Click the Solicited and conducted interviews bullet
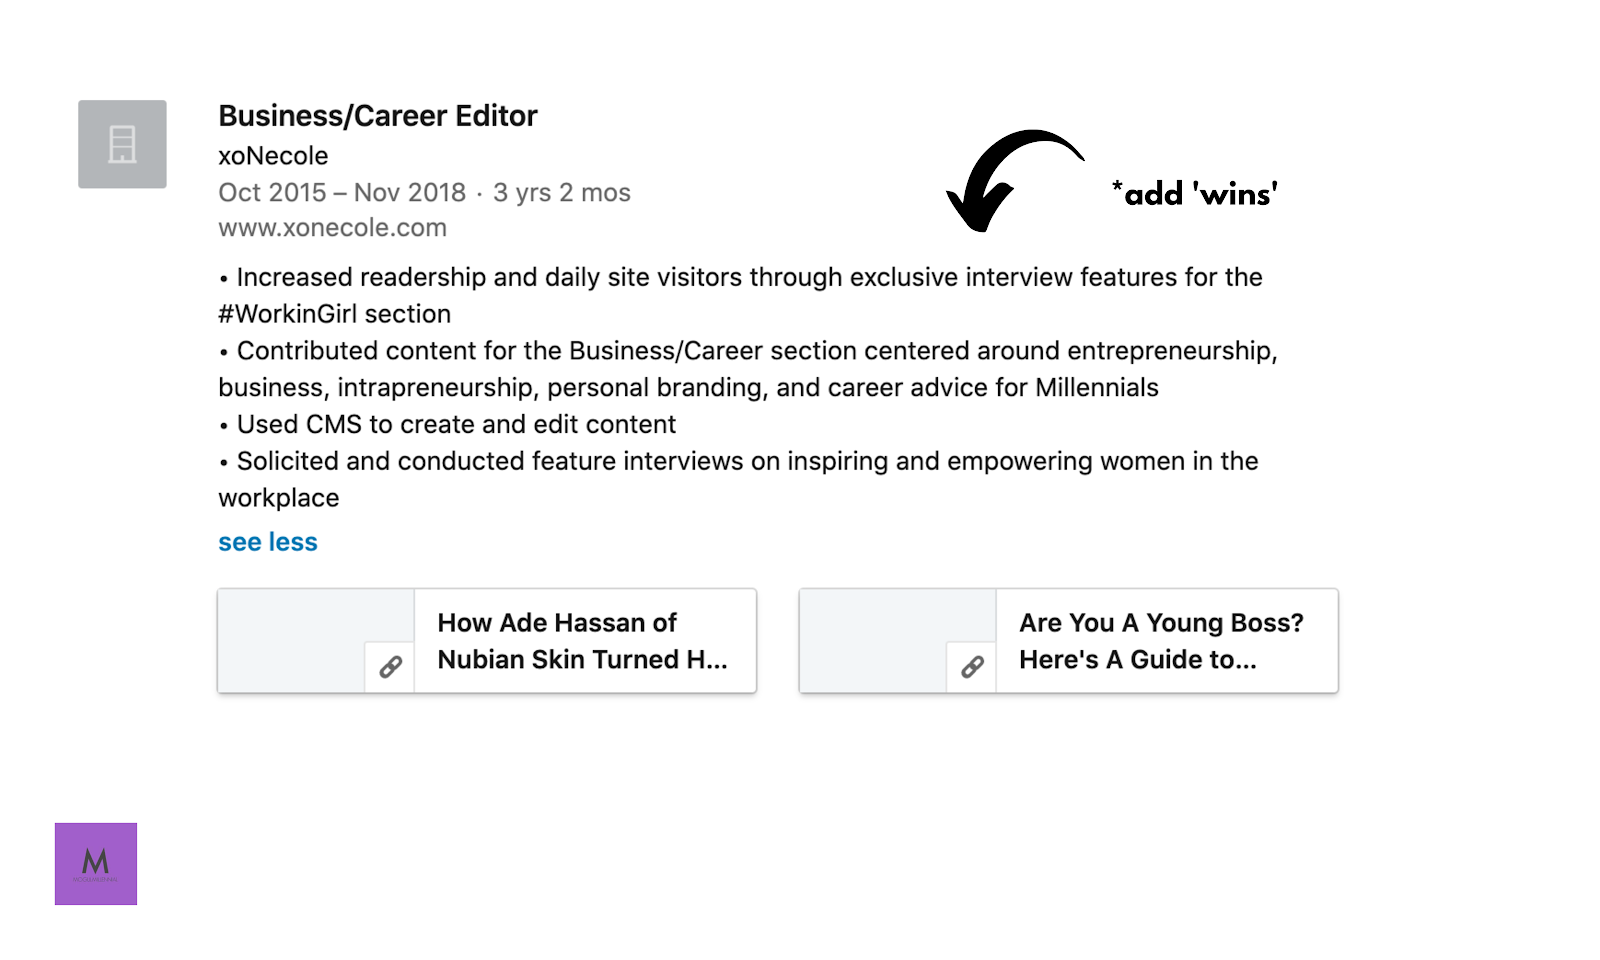The height and width of the screenshot is (960, 1600). point(738,479)
